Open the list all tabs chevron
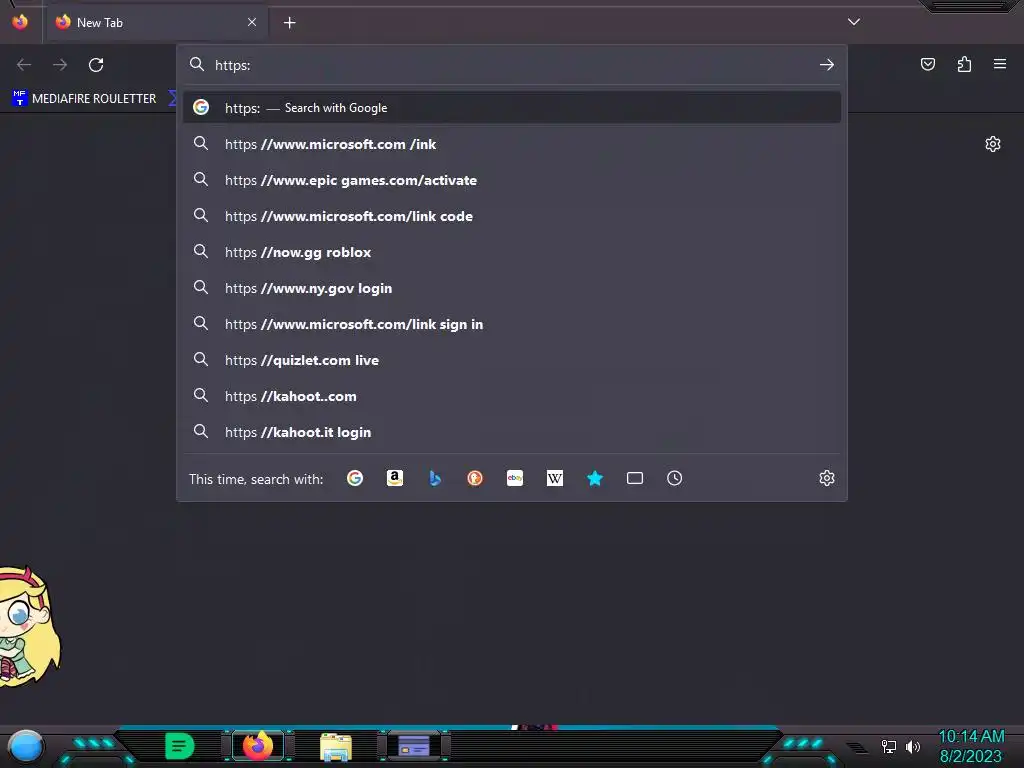1024x768 pixels. [854, 22]
